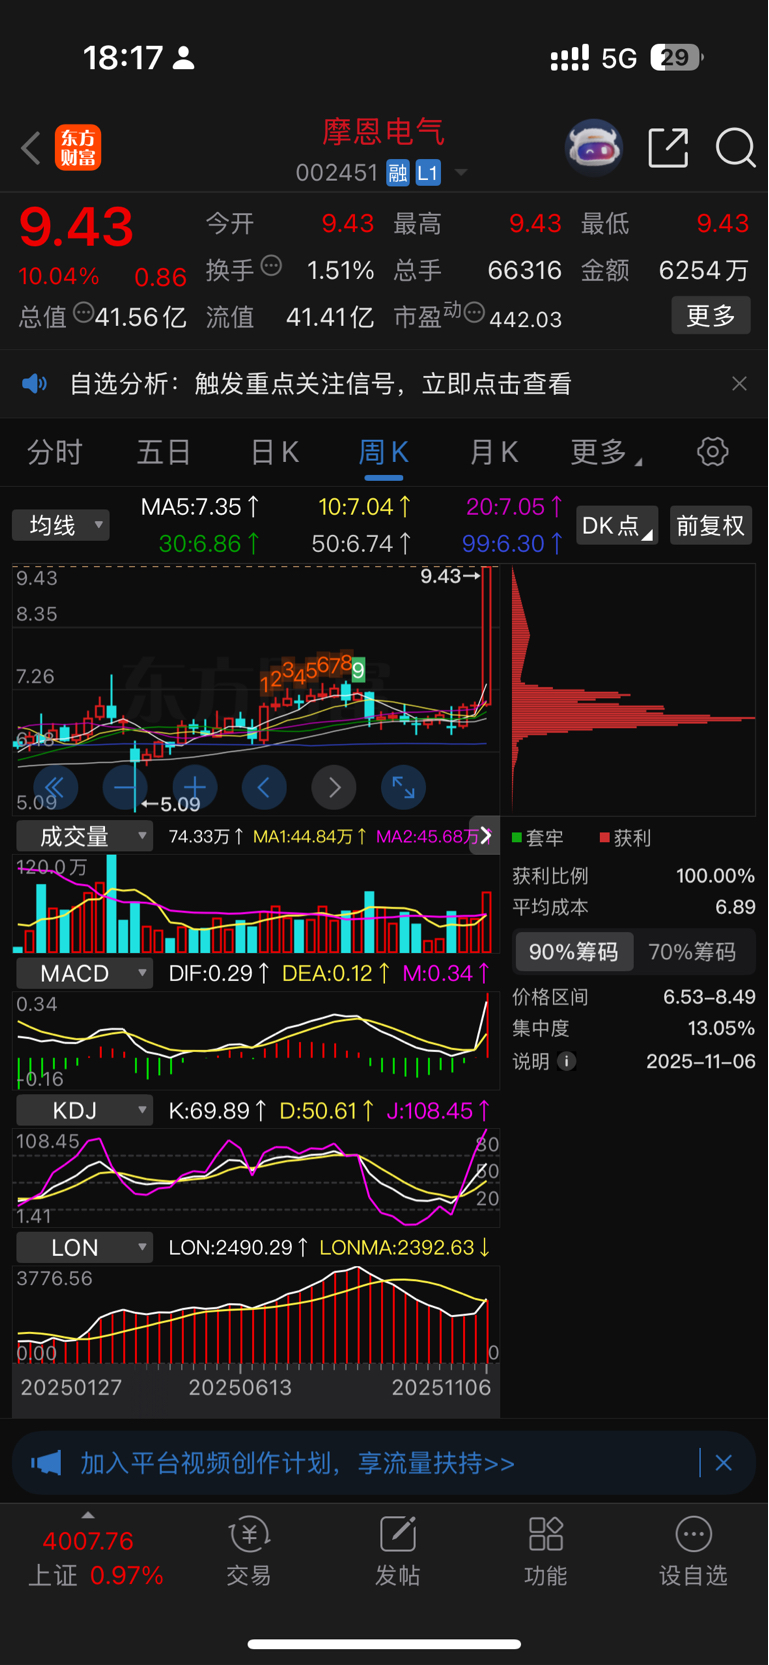Tap the zoom-in plus button

coord(195,788)
